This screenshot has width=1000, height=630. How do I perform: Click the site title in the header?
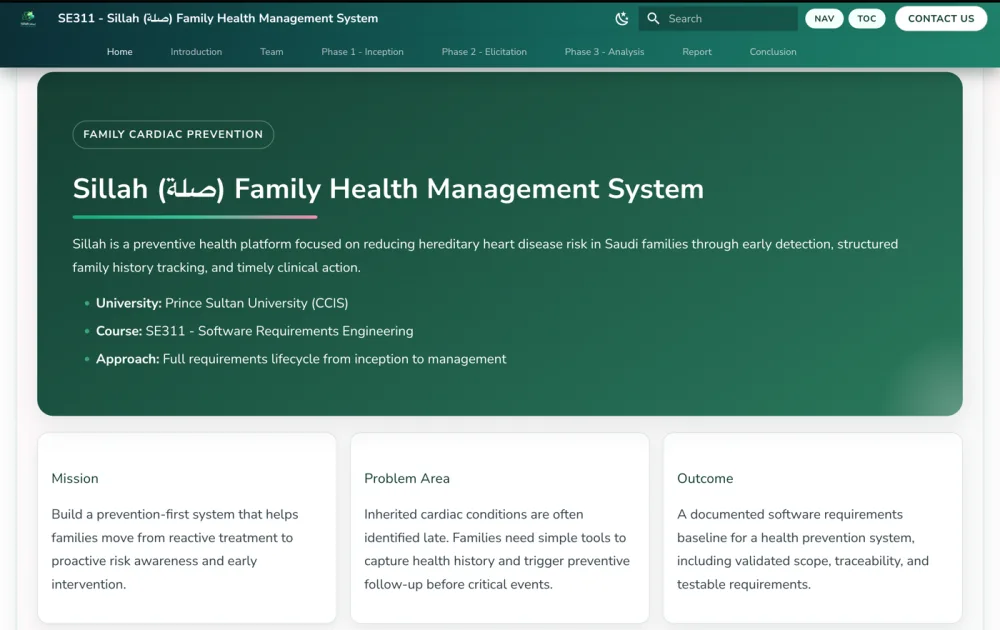218,18
